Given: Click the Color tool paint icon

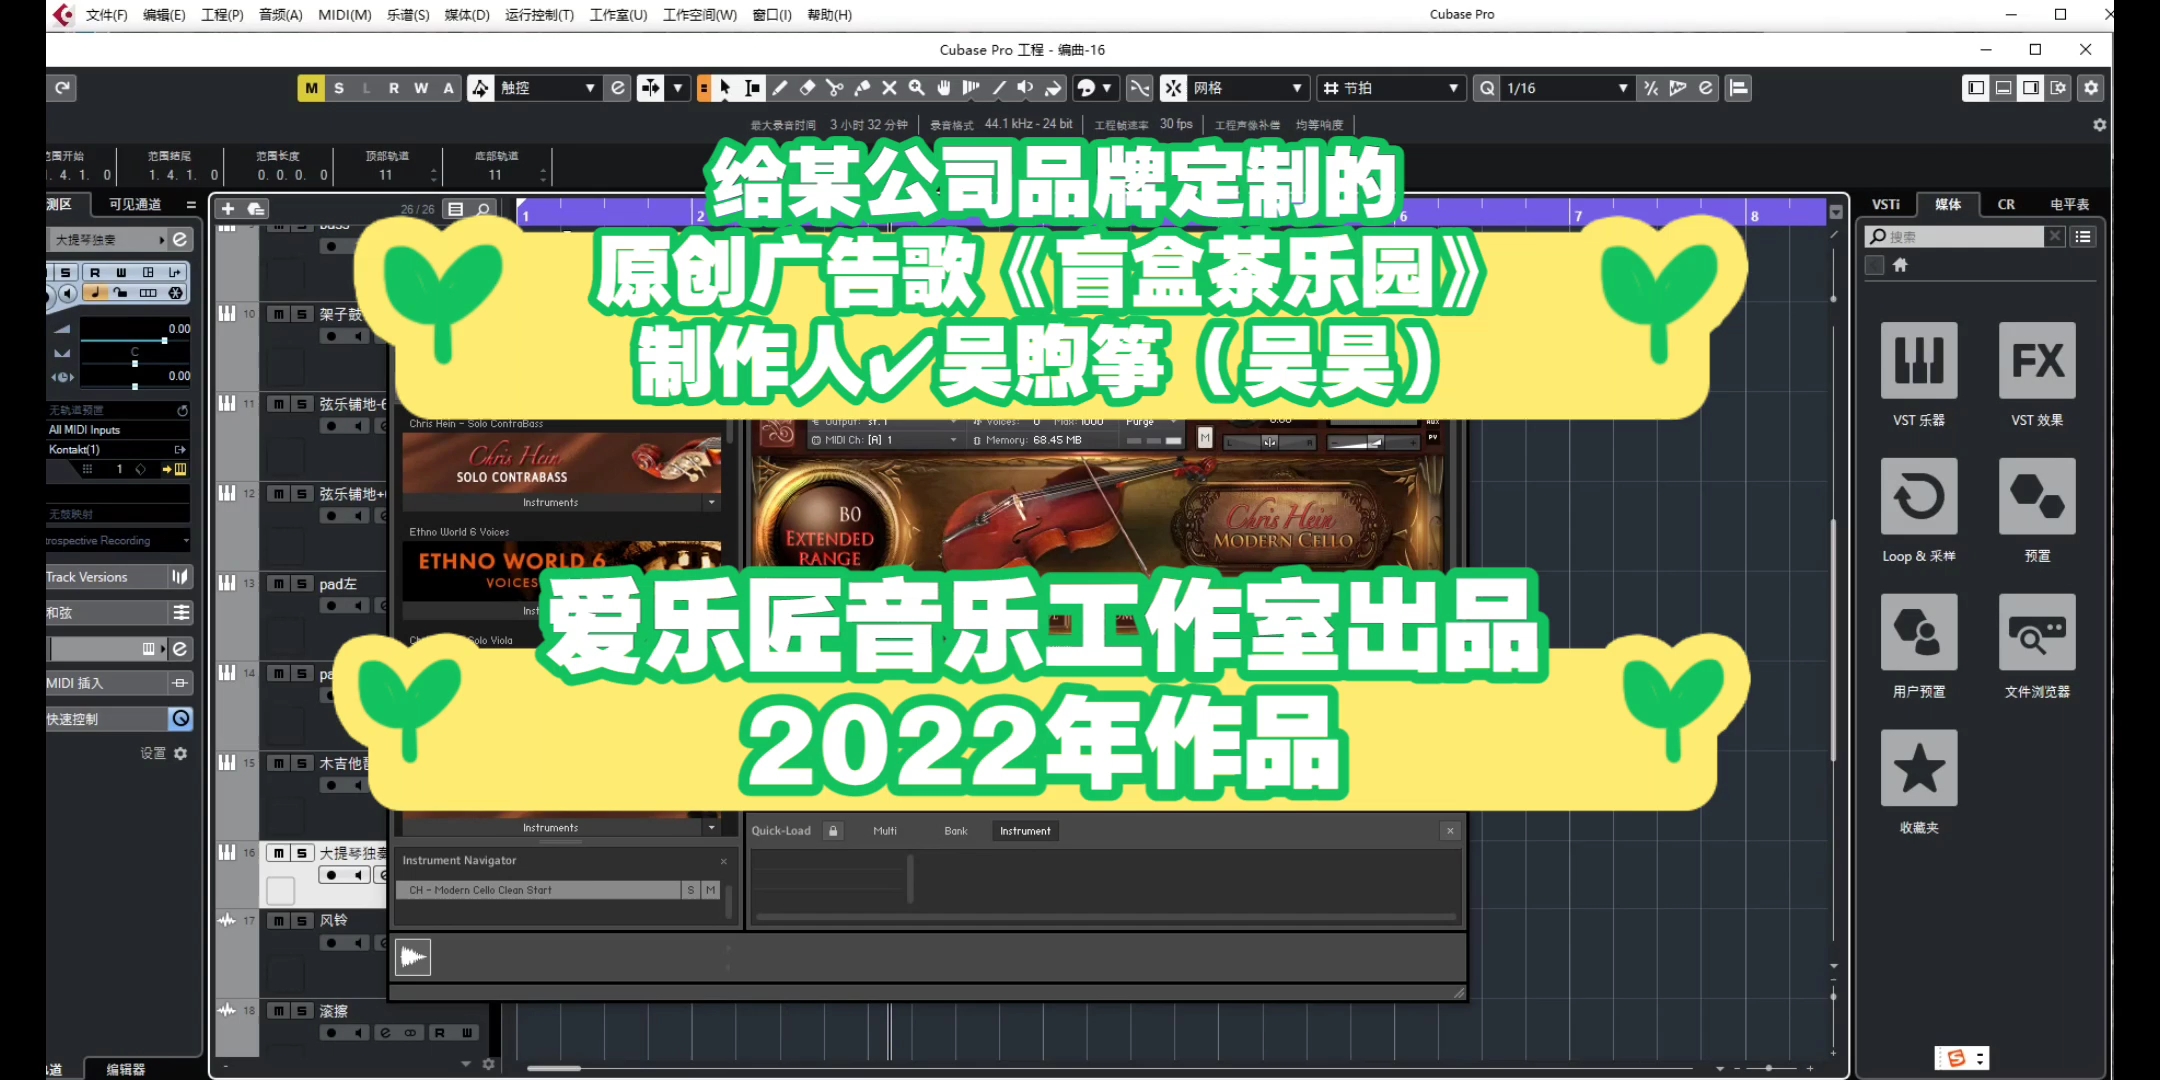Looking at the screenshot, I should click(1052, 88).
